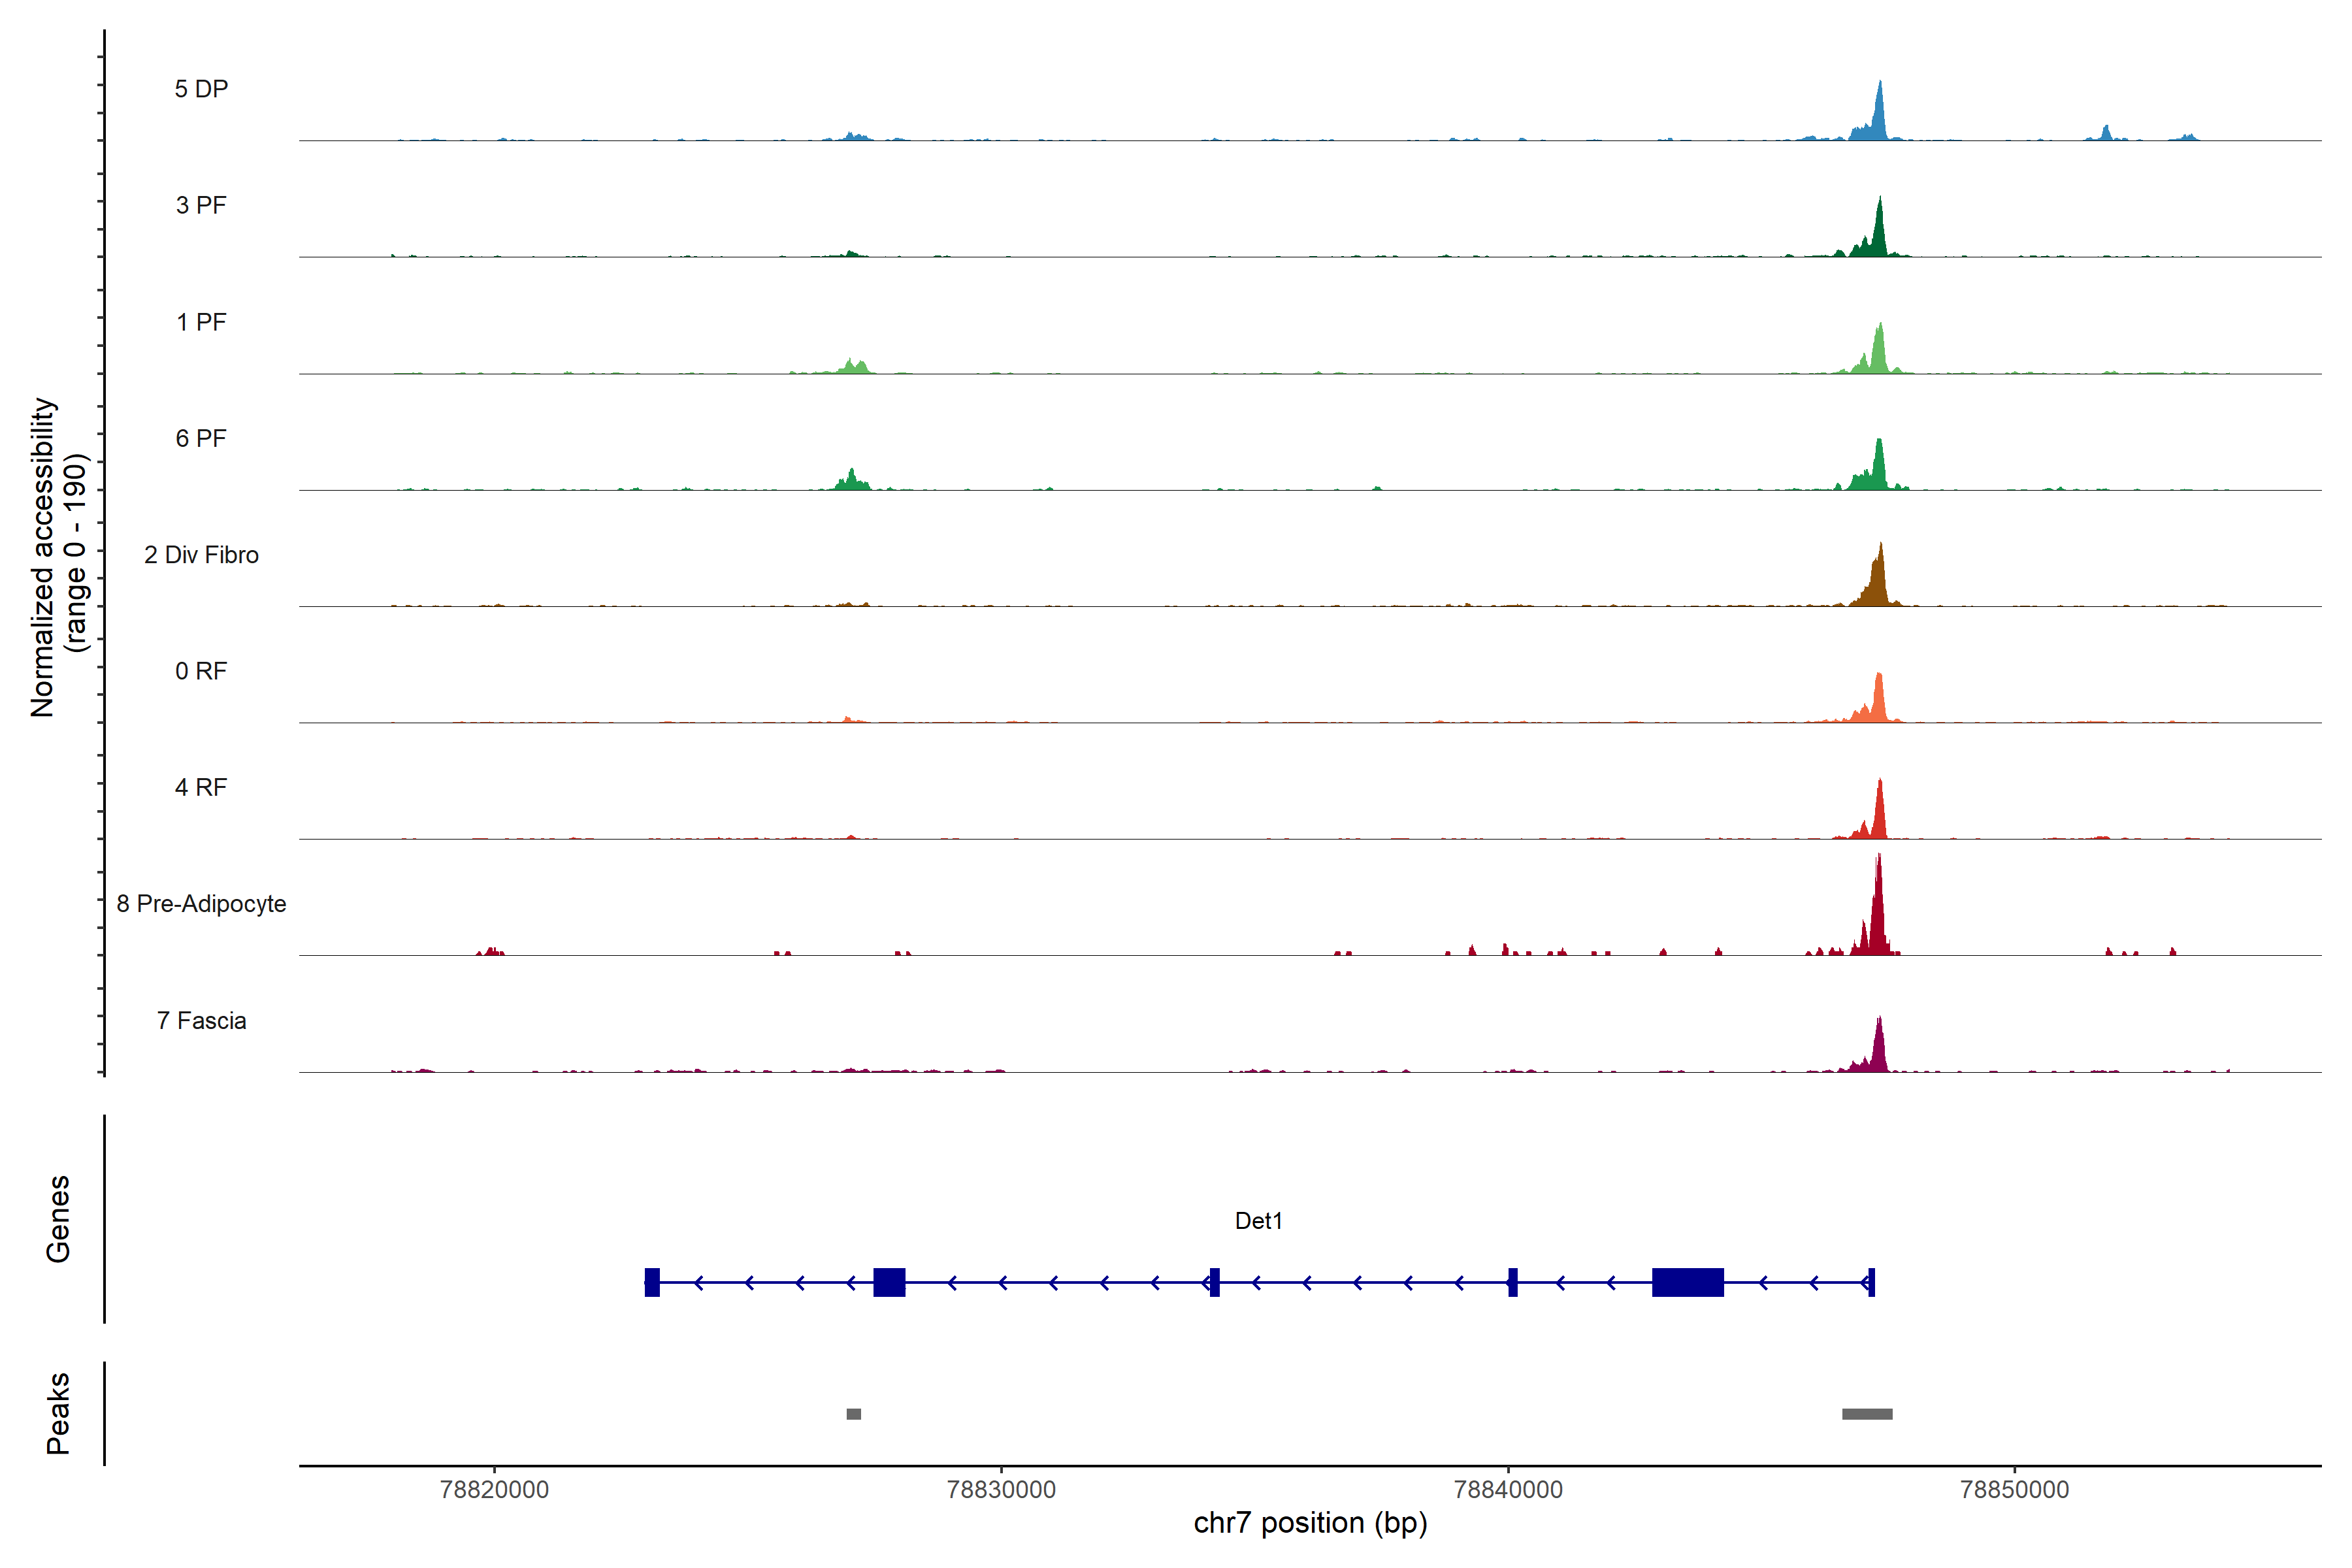Screen dimensions: 2352x1568
Task: Click the small gray peak bar
Action: [x=853, y=1414]
